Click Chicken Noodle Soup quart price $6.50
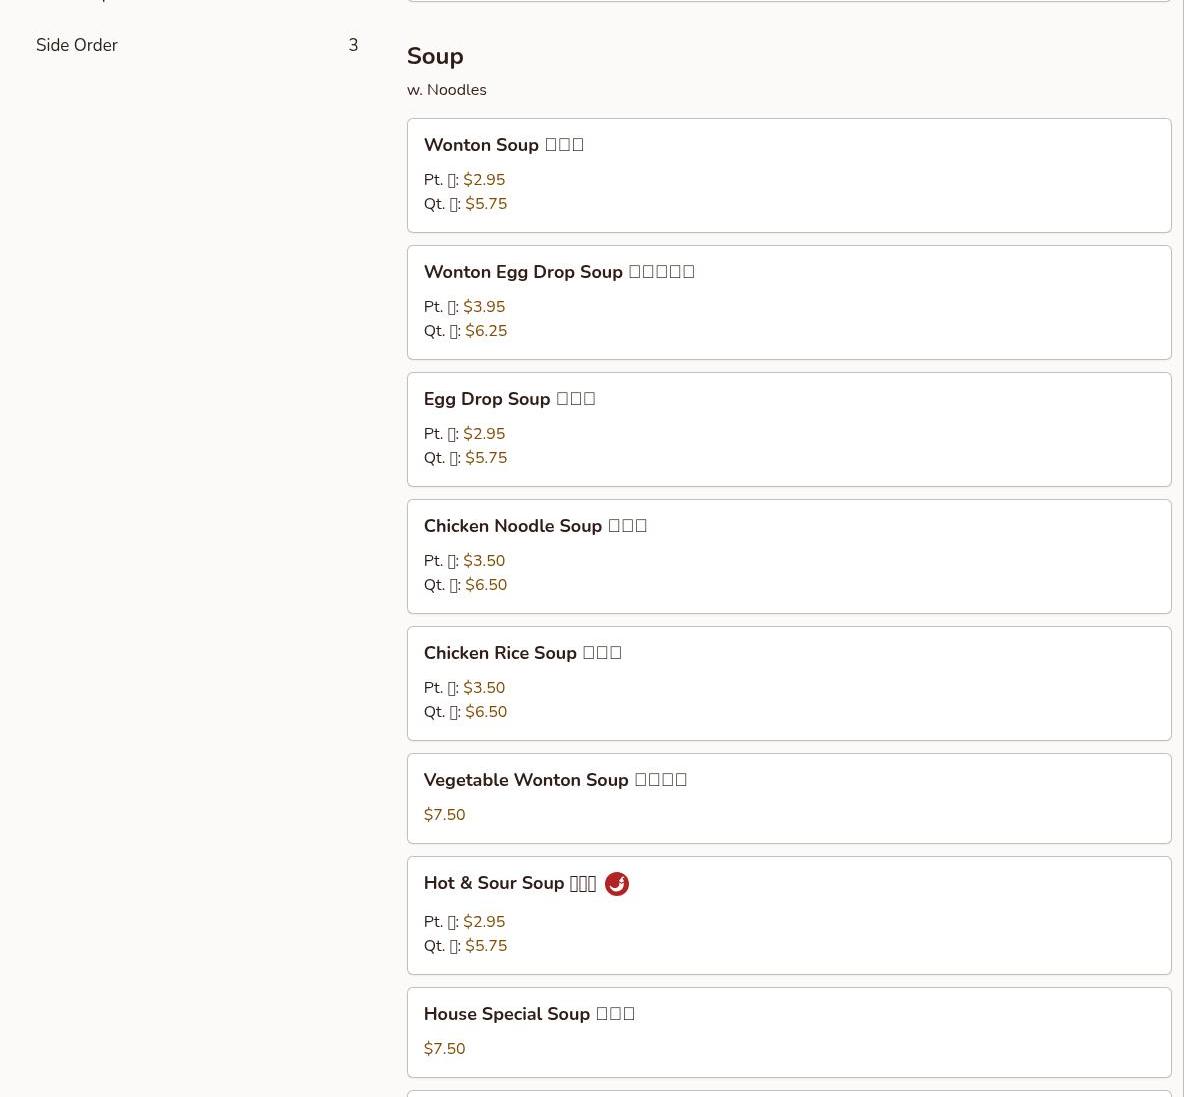1204x1097 pixels. [x=486, y=585]
